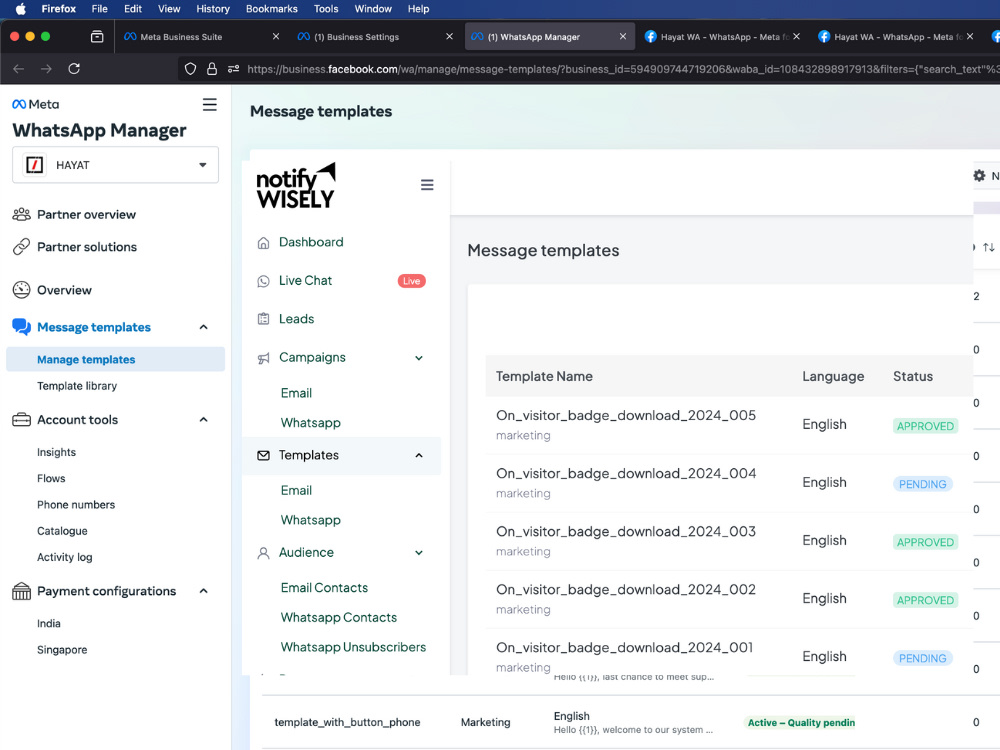Collapse the Payment configurations chevron
Screen dimensions: 1000x750
coord(203,591)
